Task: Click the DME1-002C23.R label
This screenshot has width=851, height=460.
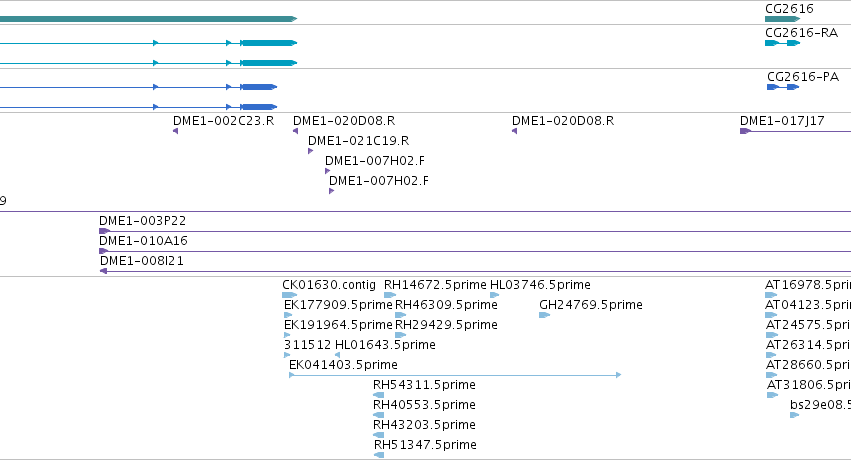Action: point(224,120)
